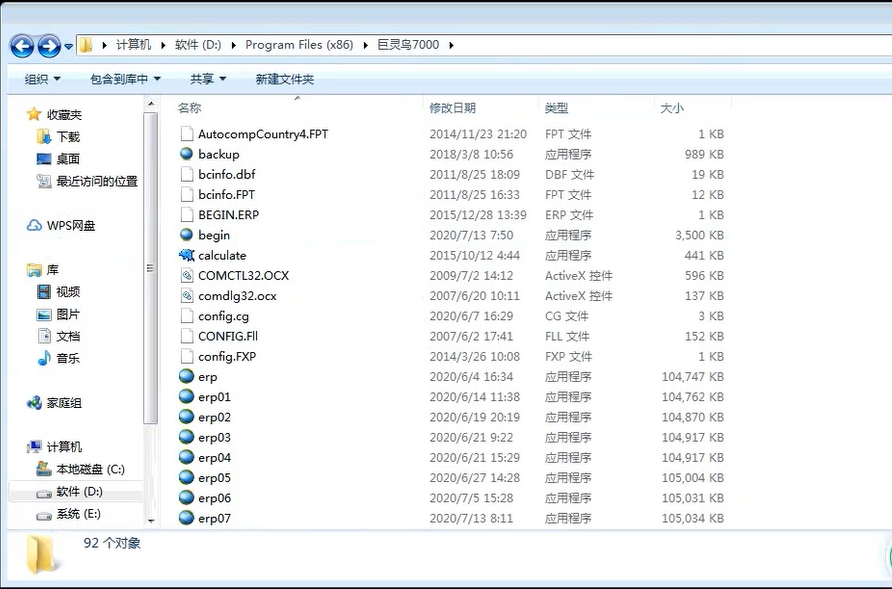The width and height of the screenshot is (892, 589).
Task: Click the 下载 folder icon in favorites
Action: click(43, 137)
